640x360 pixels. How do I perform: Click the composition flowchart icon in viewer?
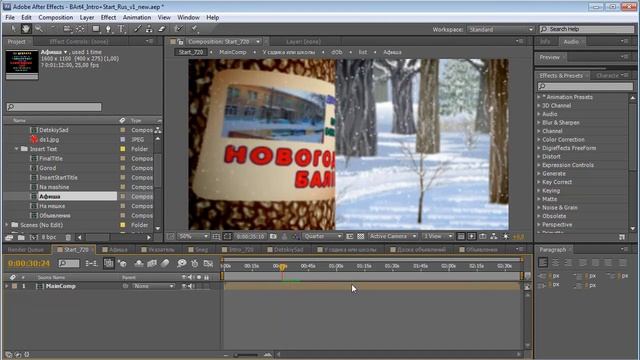point(494,236)
